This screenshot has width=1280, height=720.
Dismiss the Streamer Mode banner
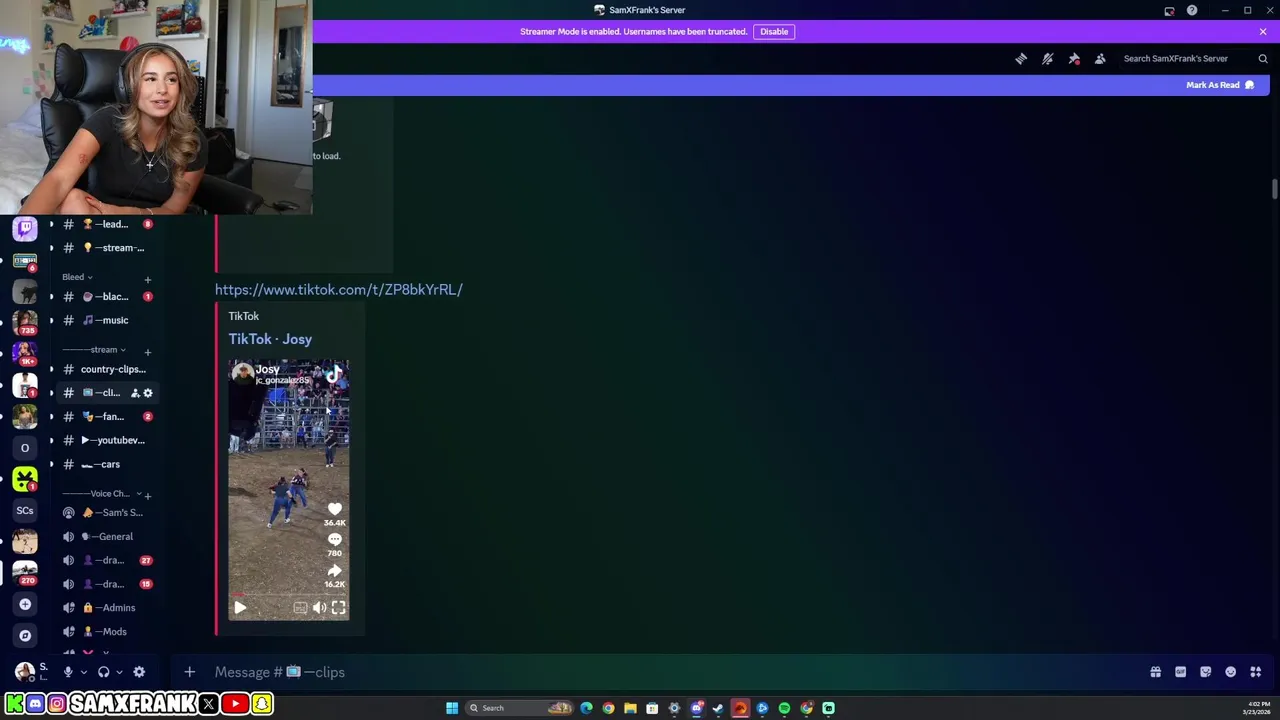pyautogui.click(x=1263, y=31)
